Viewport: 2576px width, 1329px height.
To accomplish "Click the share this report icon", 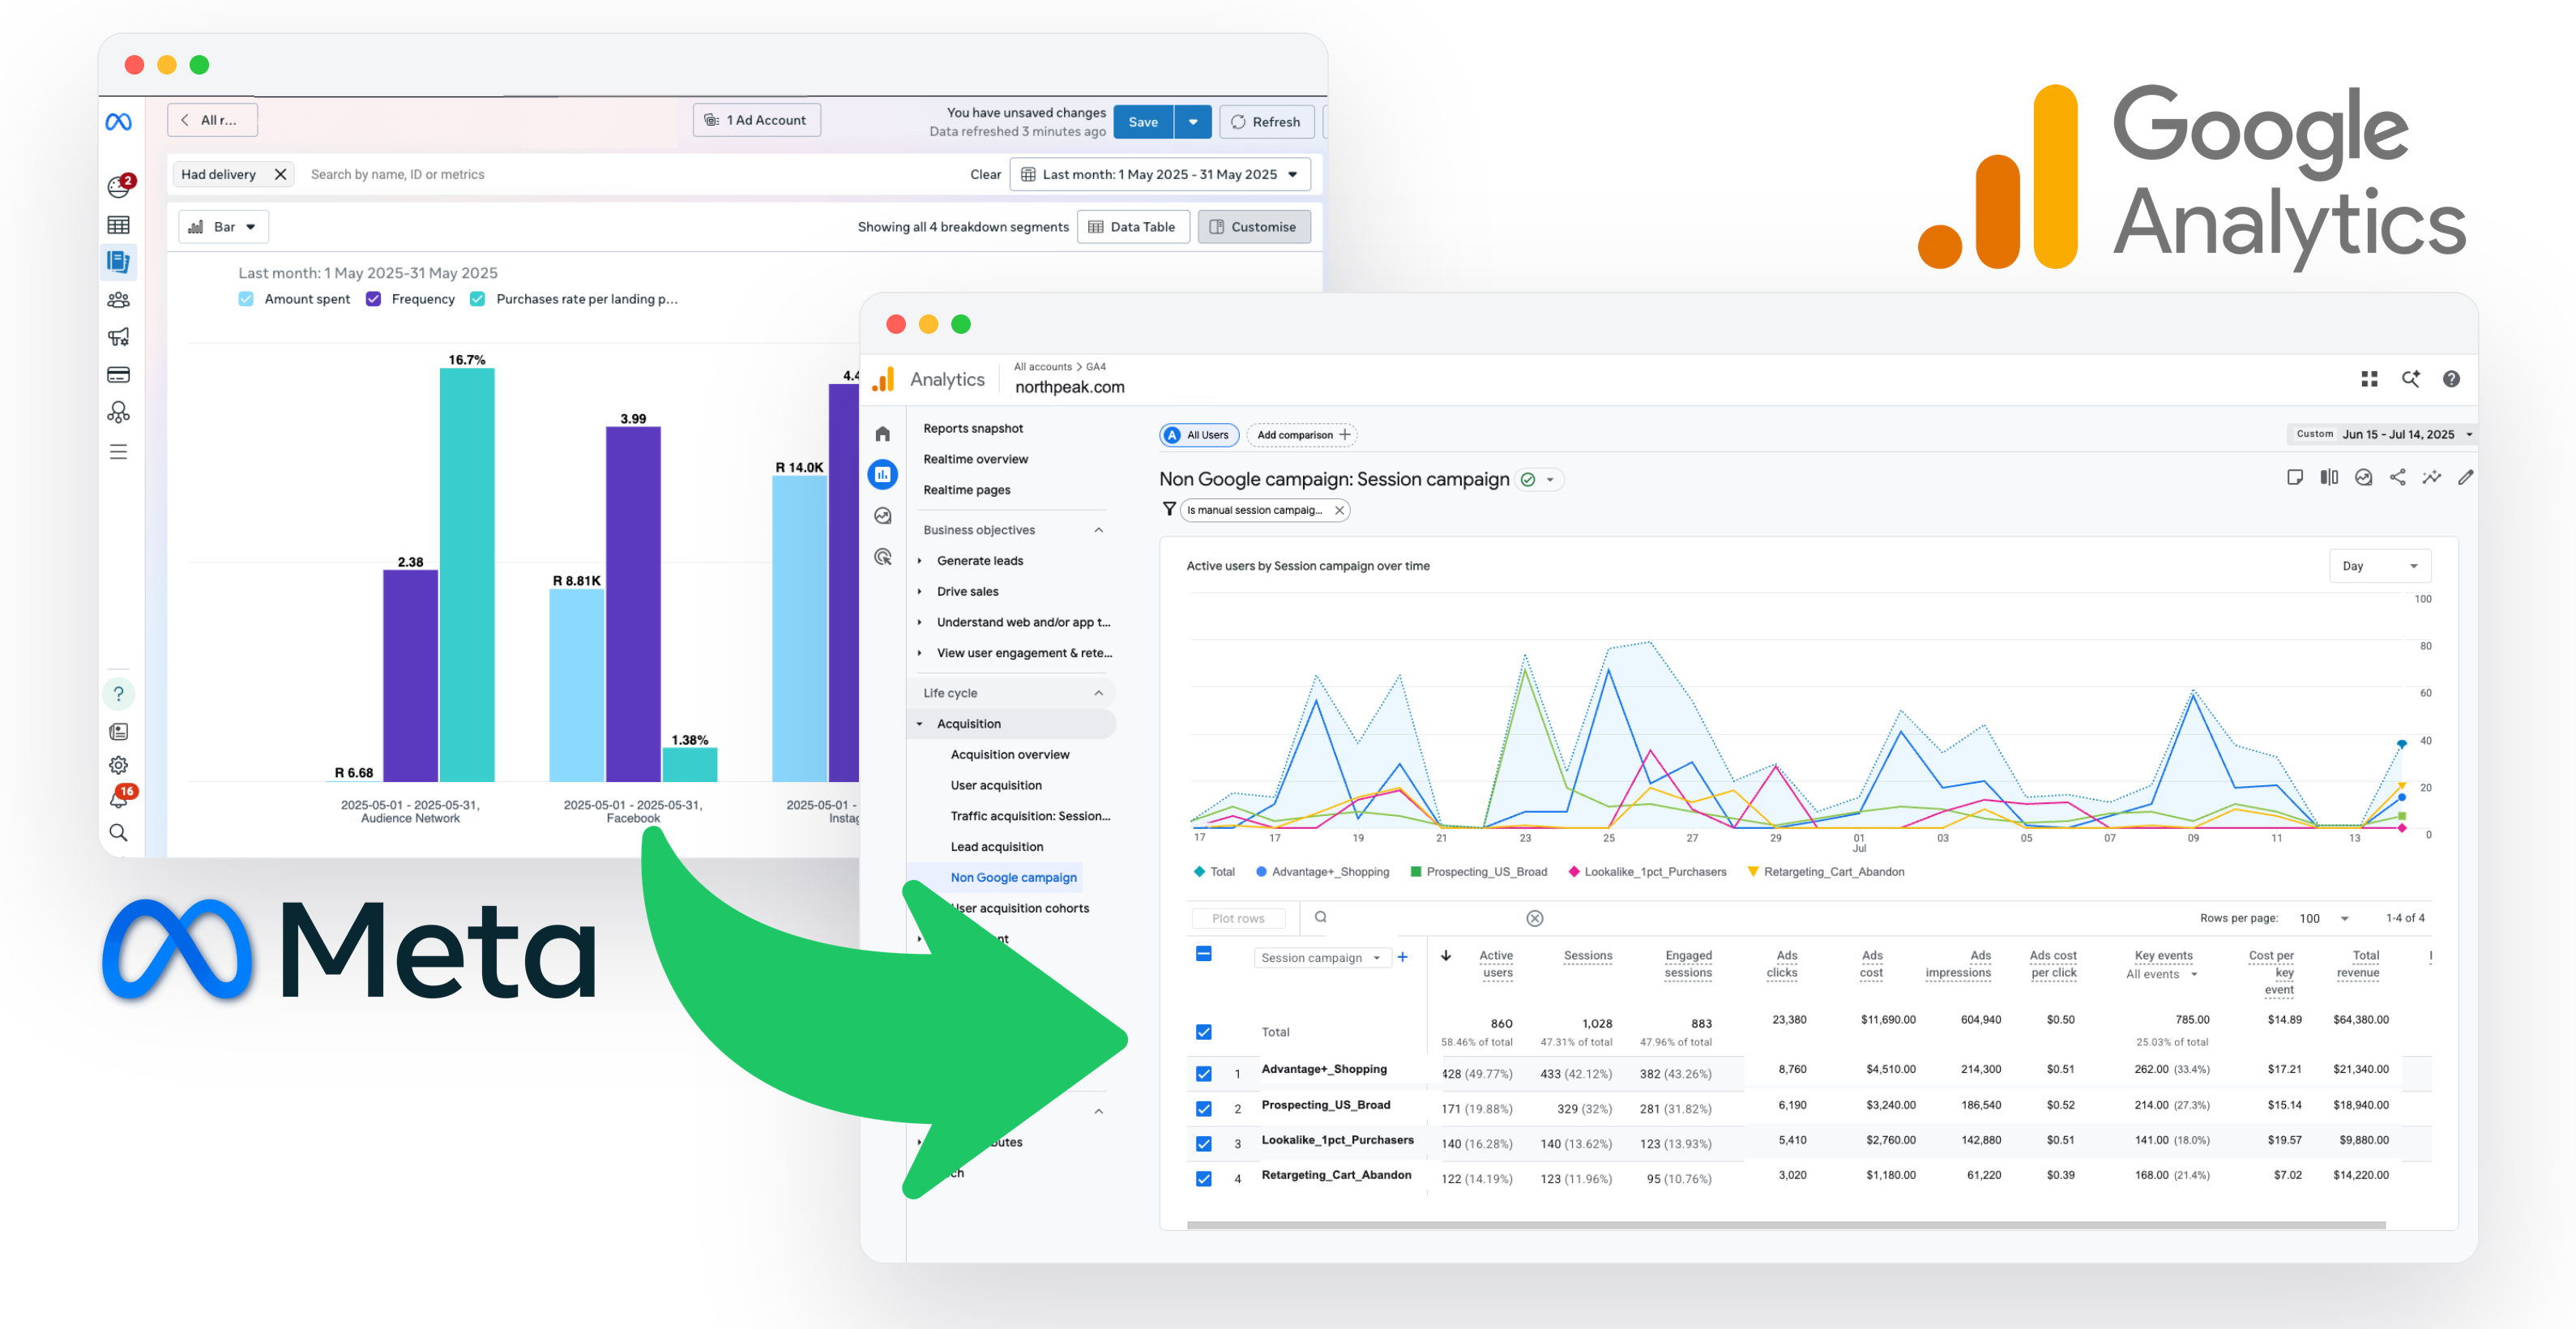I will (2398, 477).
